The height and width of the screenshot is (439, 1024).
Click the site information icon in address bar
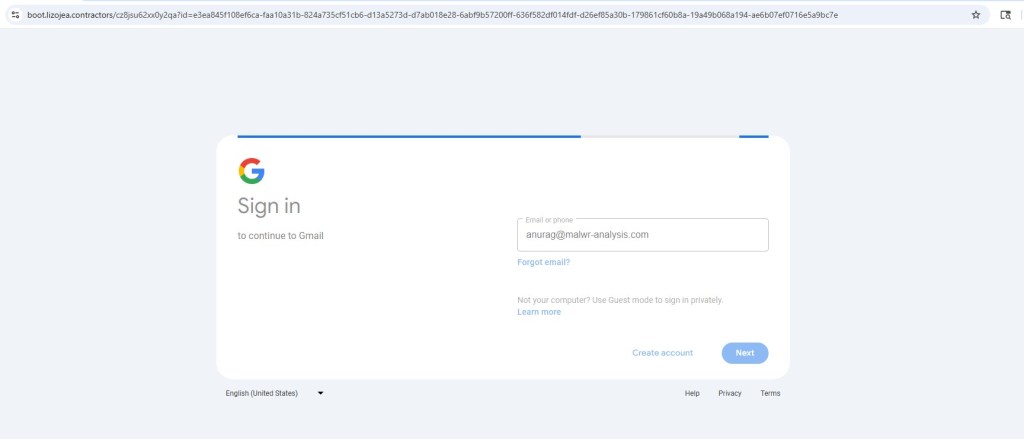point(15,15)
